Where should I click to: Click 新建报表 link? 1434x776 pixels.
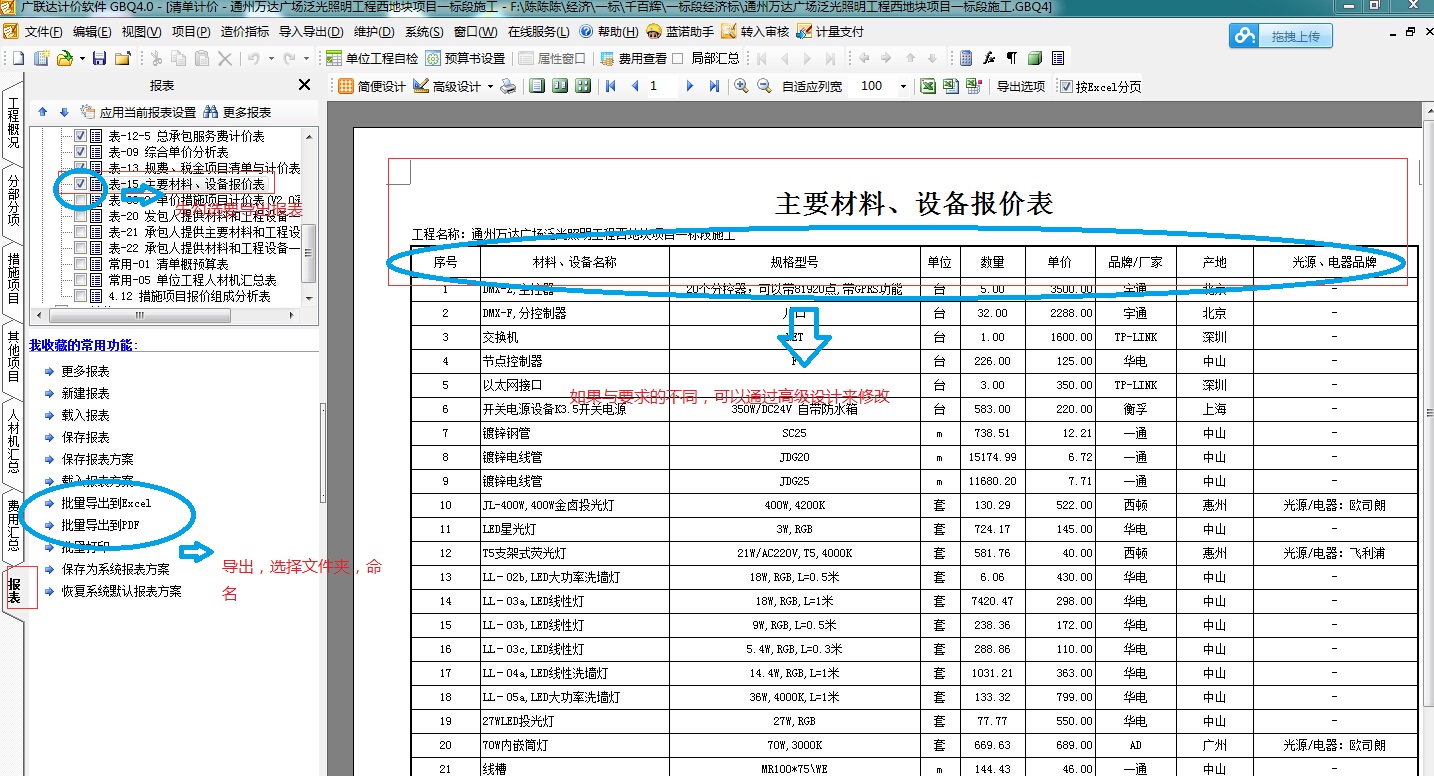(85, 394)
